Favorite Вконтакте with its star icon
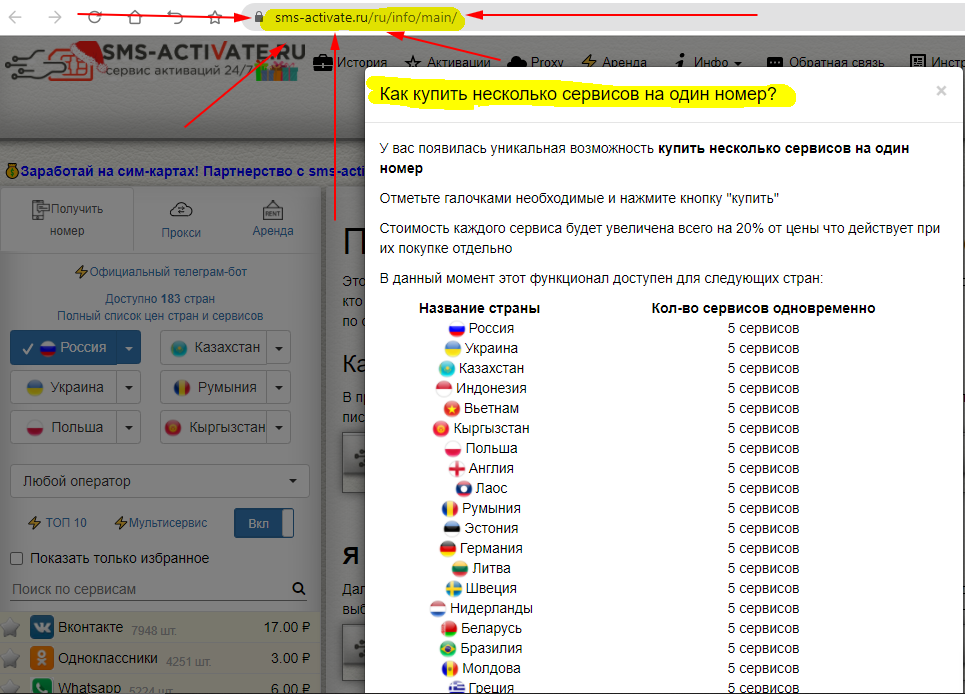 [10, 628]
